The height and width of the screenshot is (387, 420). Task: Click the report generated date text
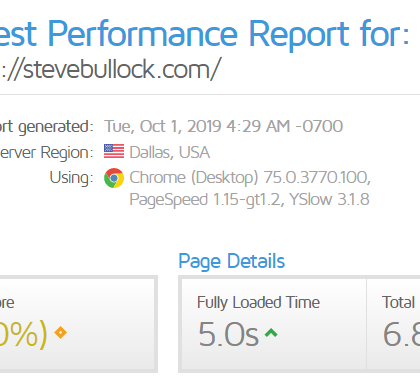coord(223,126)
